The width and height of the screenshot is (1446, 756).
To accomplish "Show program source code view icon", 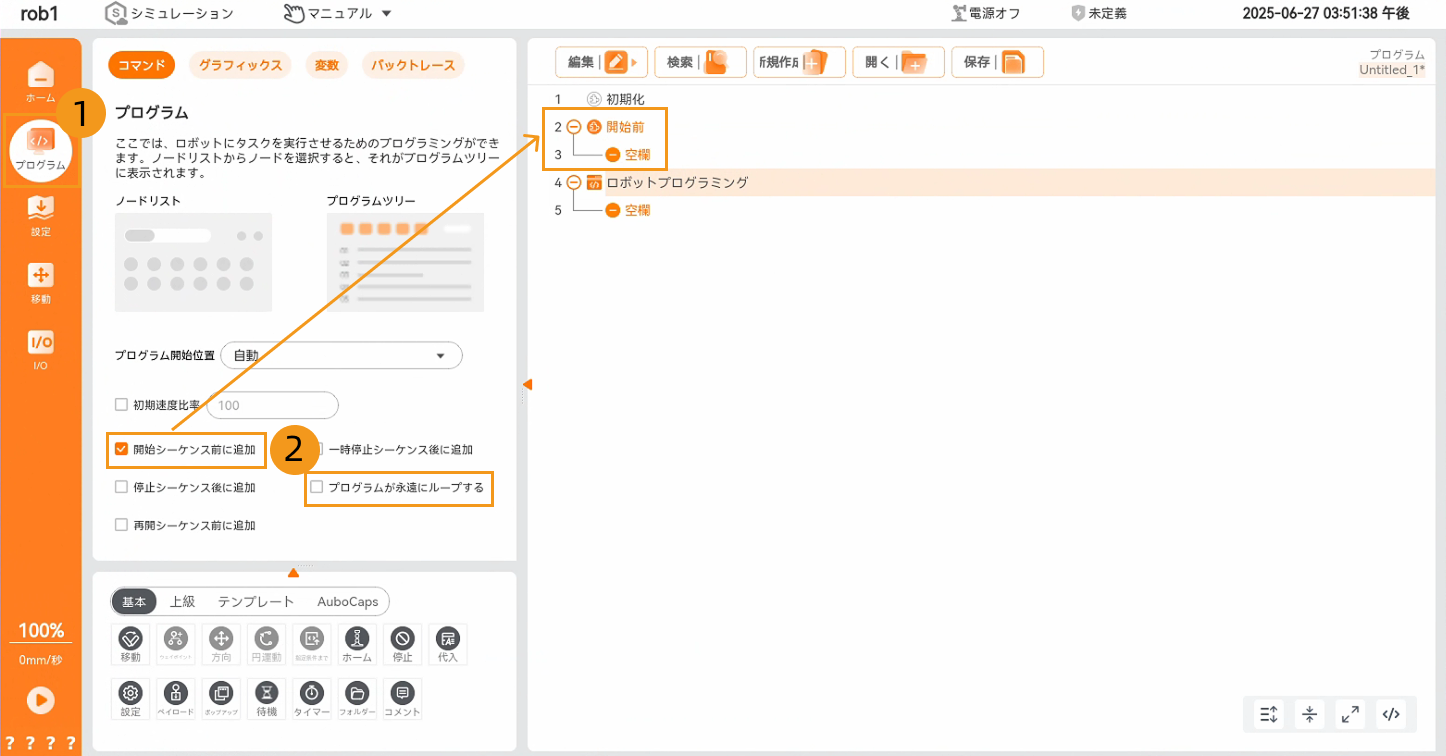I will [1390, 714].
